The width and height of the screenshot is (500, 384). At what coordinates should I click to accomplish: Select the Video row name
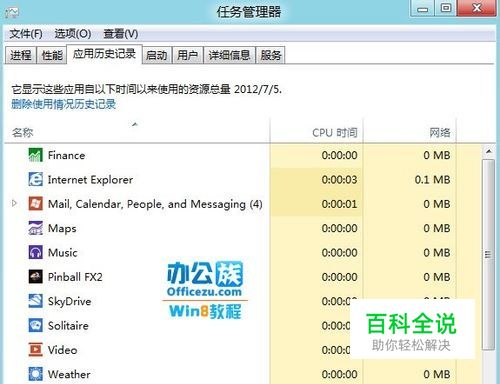pos(62,350)
